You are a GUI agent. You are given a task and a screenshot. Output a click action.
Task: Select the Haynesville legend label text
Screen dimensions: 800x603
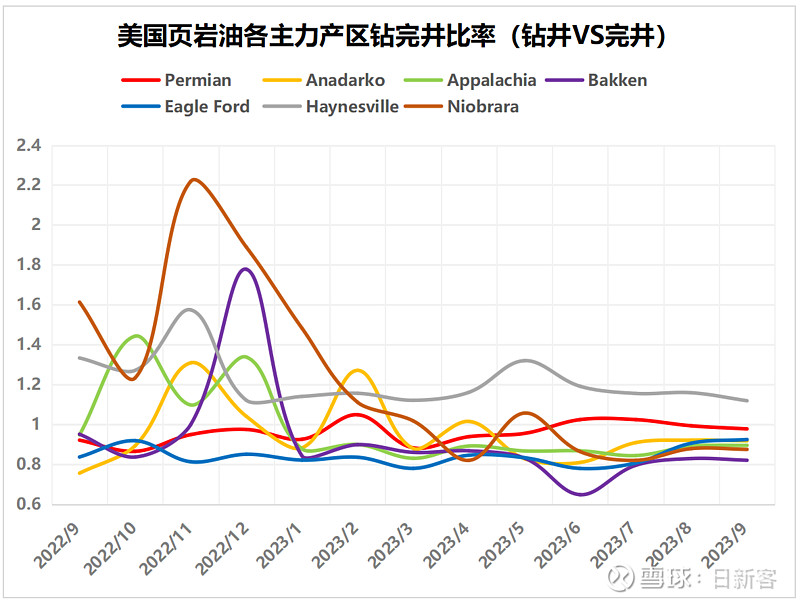pos(353,106)
